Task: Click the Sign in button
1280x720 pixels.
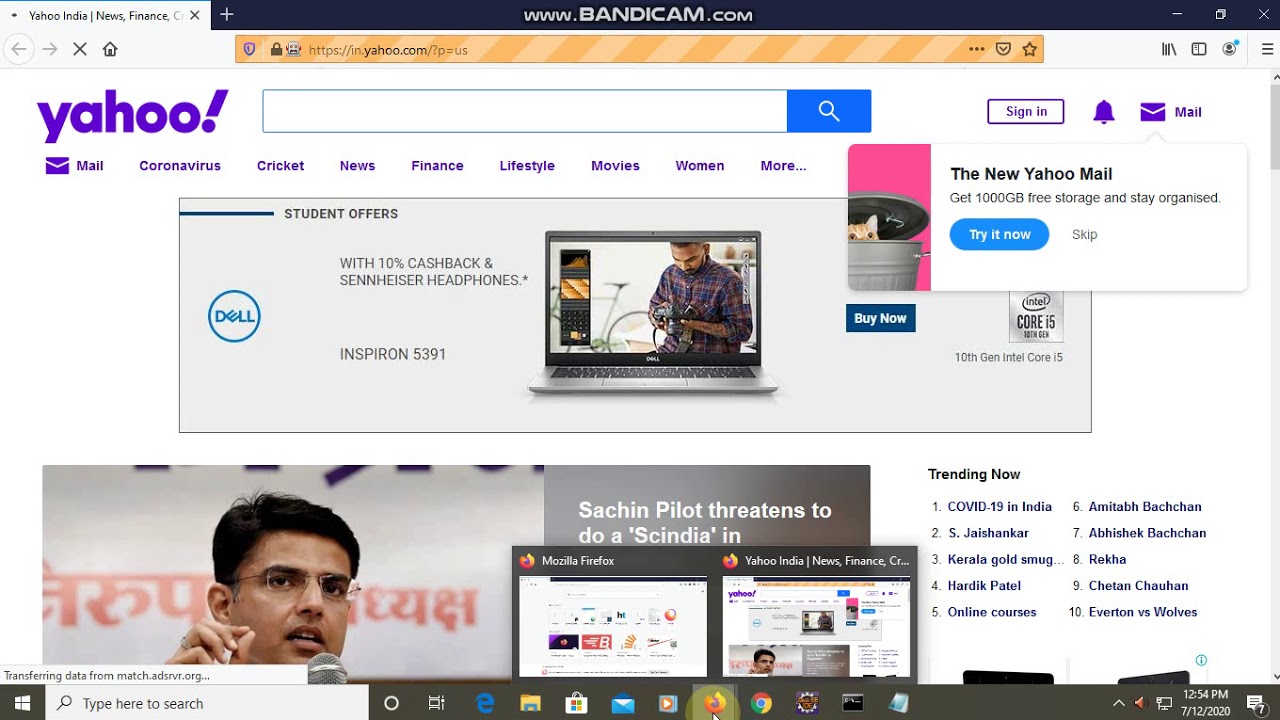Action: [x=1026, y=111]
